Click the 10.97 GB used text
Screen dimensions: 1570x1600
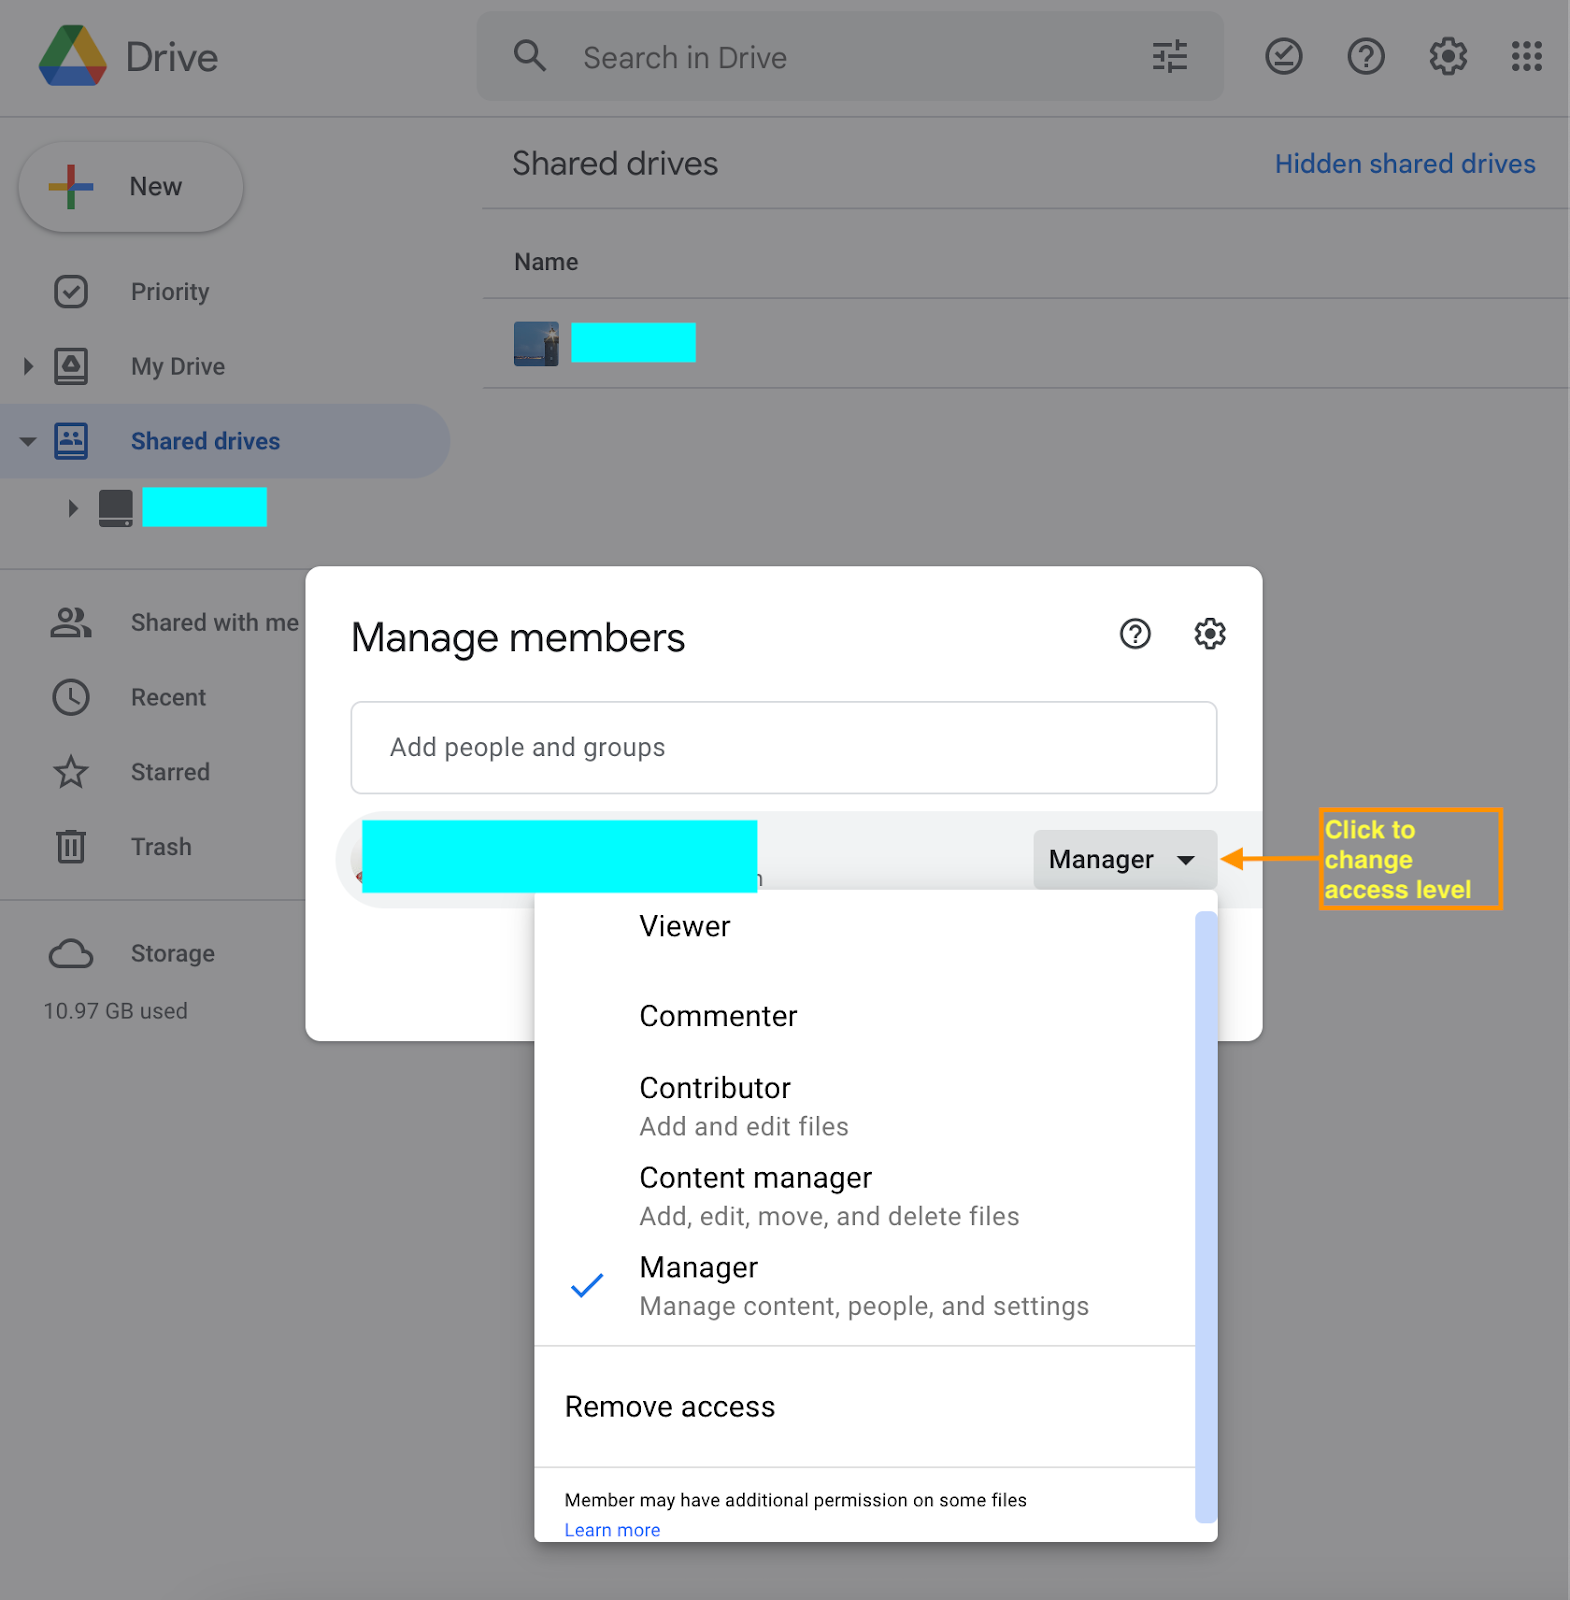coord(115,1011)
